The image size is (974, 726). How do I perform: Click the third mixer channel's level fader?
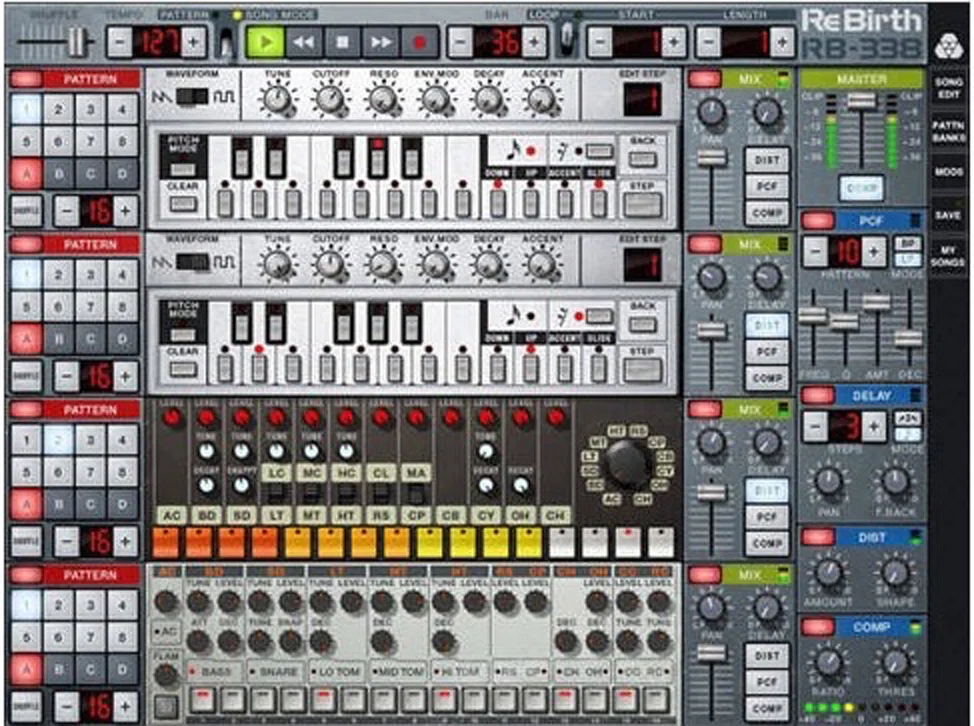tap(711, 493)
